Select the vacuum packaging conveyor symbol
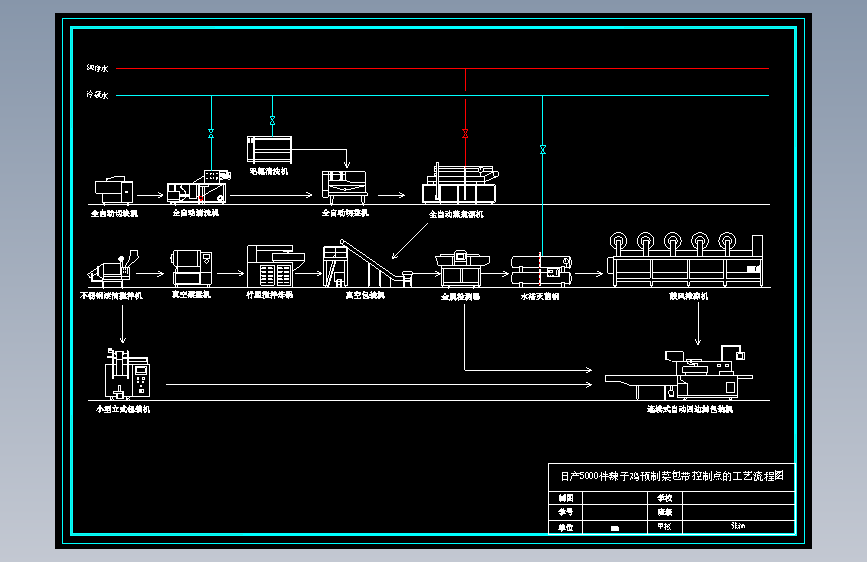This screenshot has width=867, height=562. [x=368, y=263]
